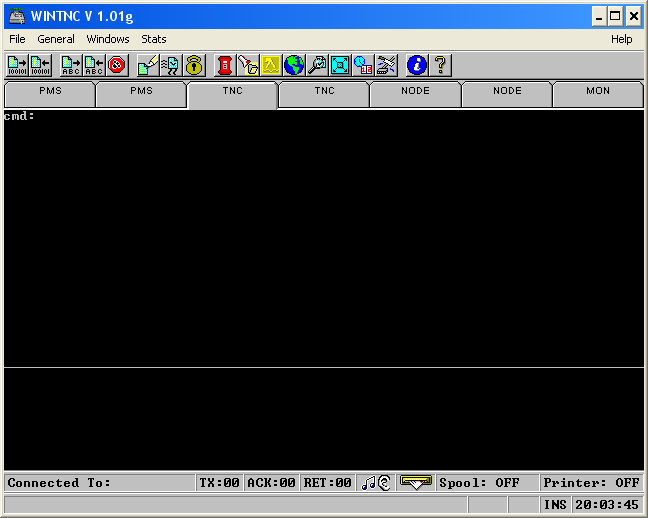
Task: Open the General menu
Action: click(56, 39)
